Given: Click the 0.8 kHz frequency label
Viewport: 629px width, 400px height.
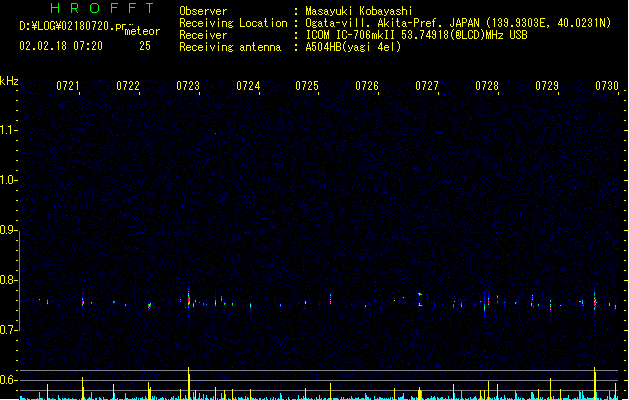Looking at the screenshot, I should 8,280.
